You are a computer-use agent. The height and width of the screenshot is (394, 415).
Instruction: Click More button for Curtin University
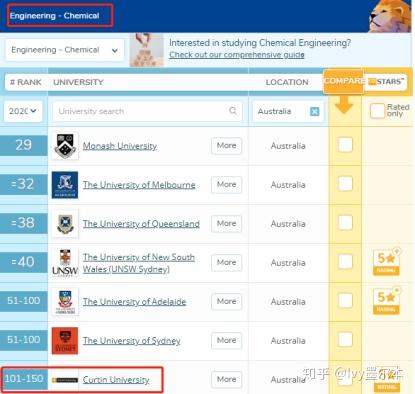pyautogui.click(x=226, y=380)
